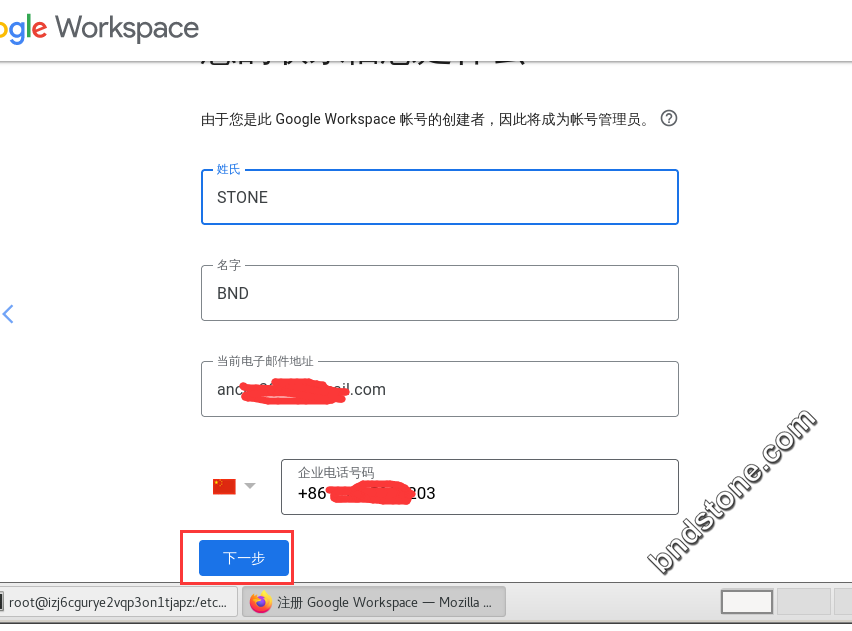Select the first workspace switcher box
This screenshot has width=852, height=631.
point(747,602)
